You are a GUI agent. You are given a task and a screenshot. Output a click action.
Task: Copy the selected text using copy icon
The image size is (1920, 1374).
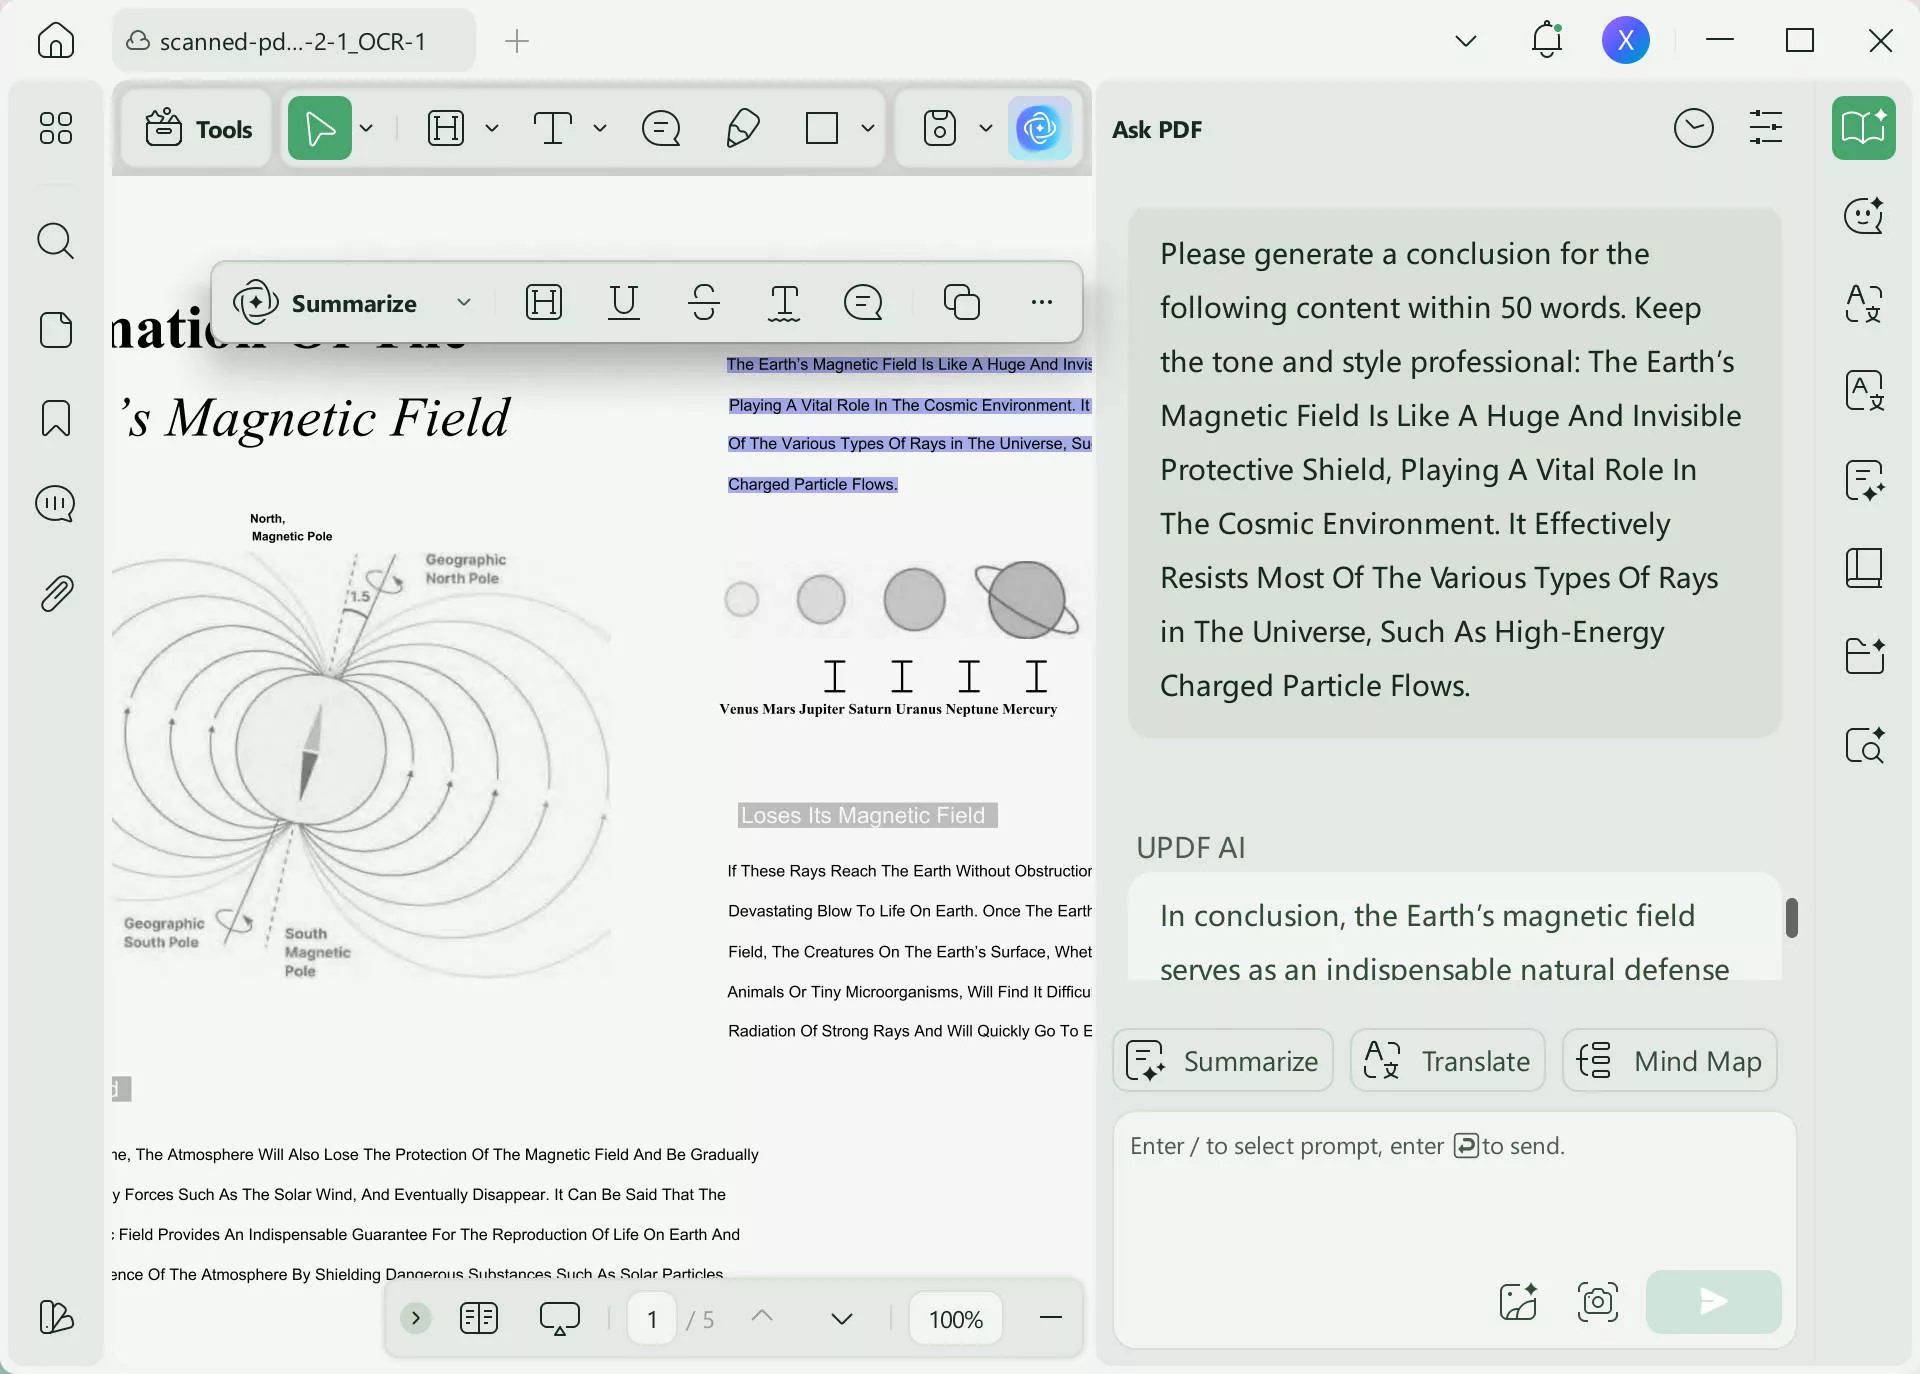click(961, 302)
